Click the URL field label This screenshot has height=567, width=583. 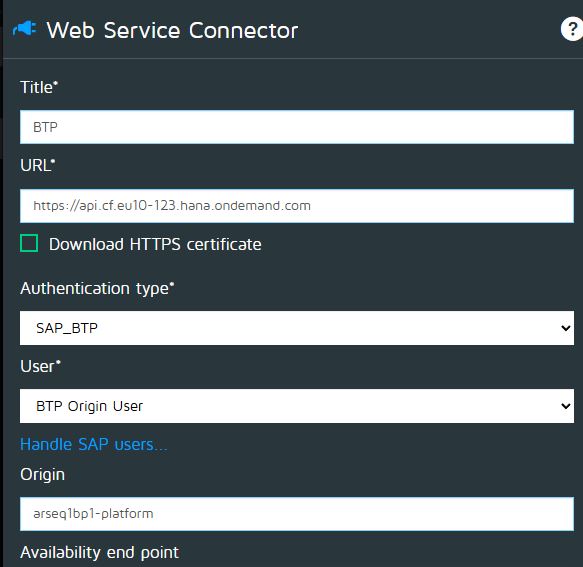(x=38, y=165)
